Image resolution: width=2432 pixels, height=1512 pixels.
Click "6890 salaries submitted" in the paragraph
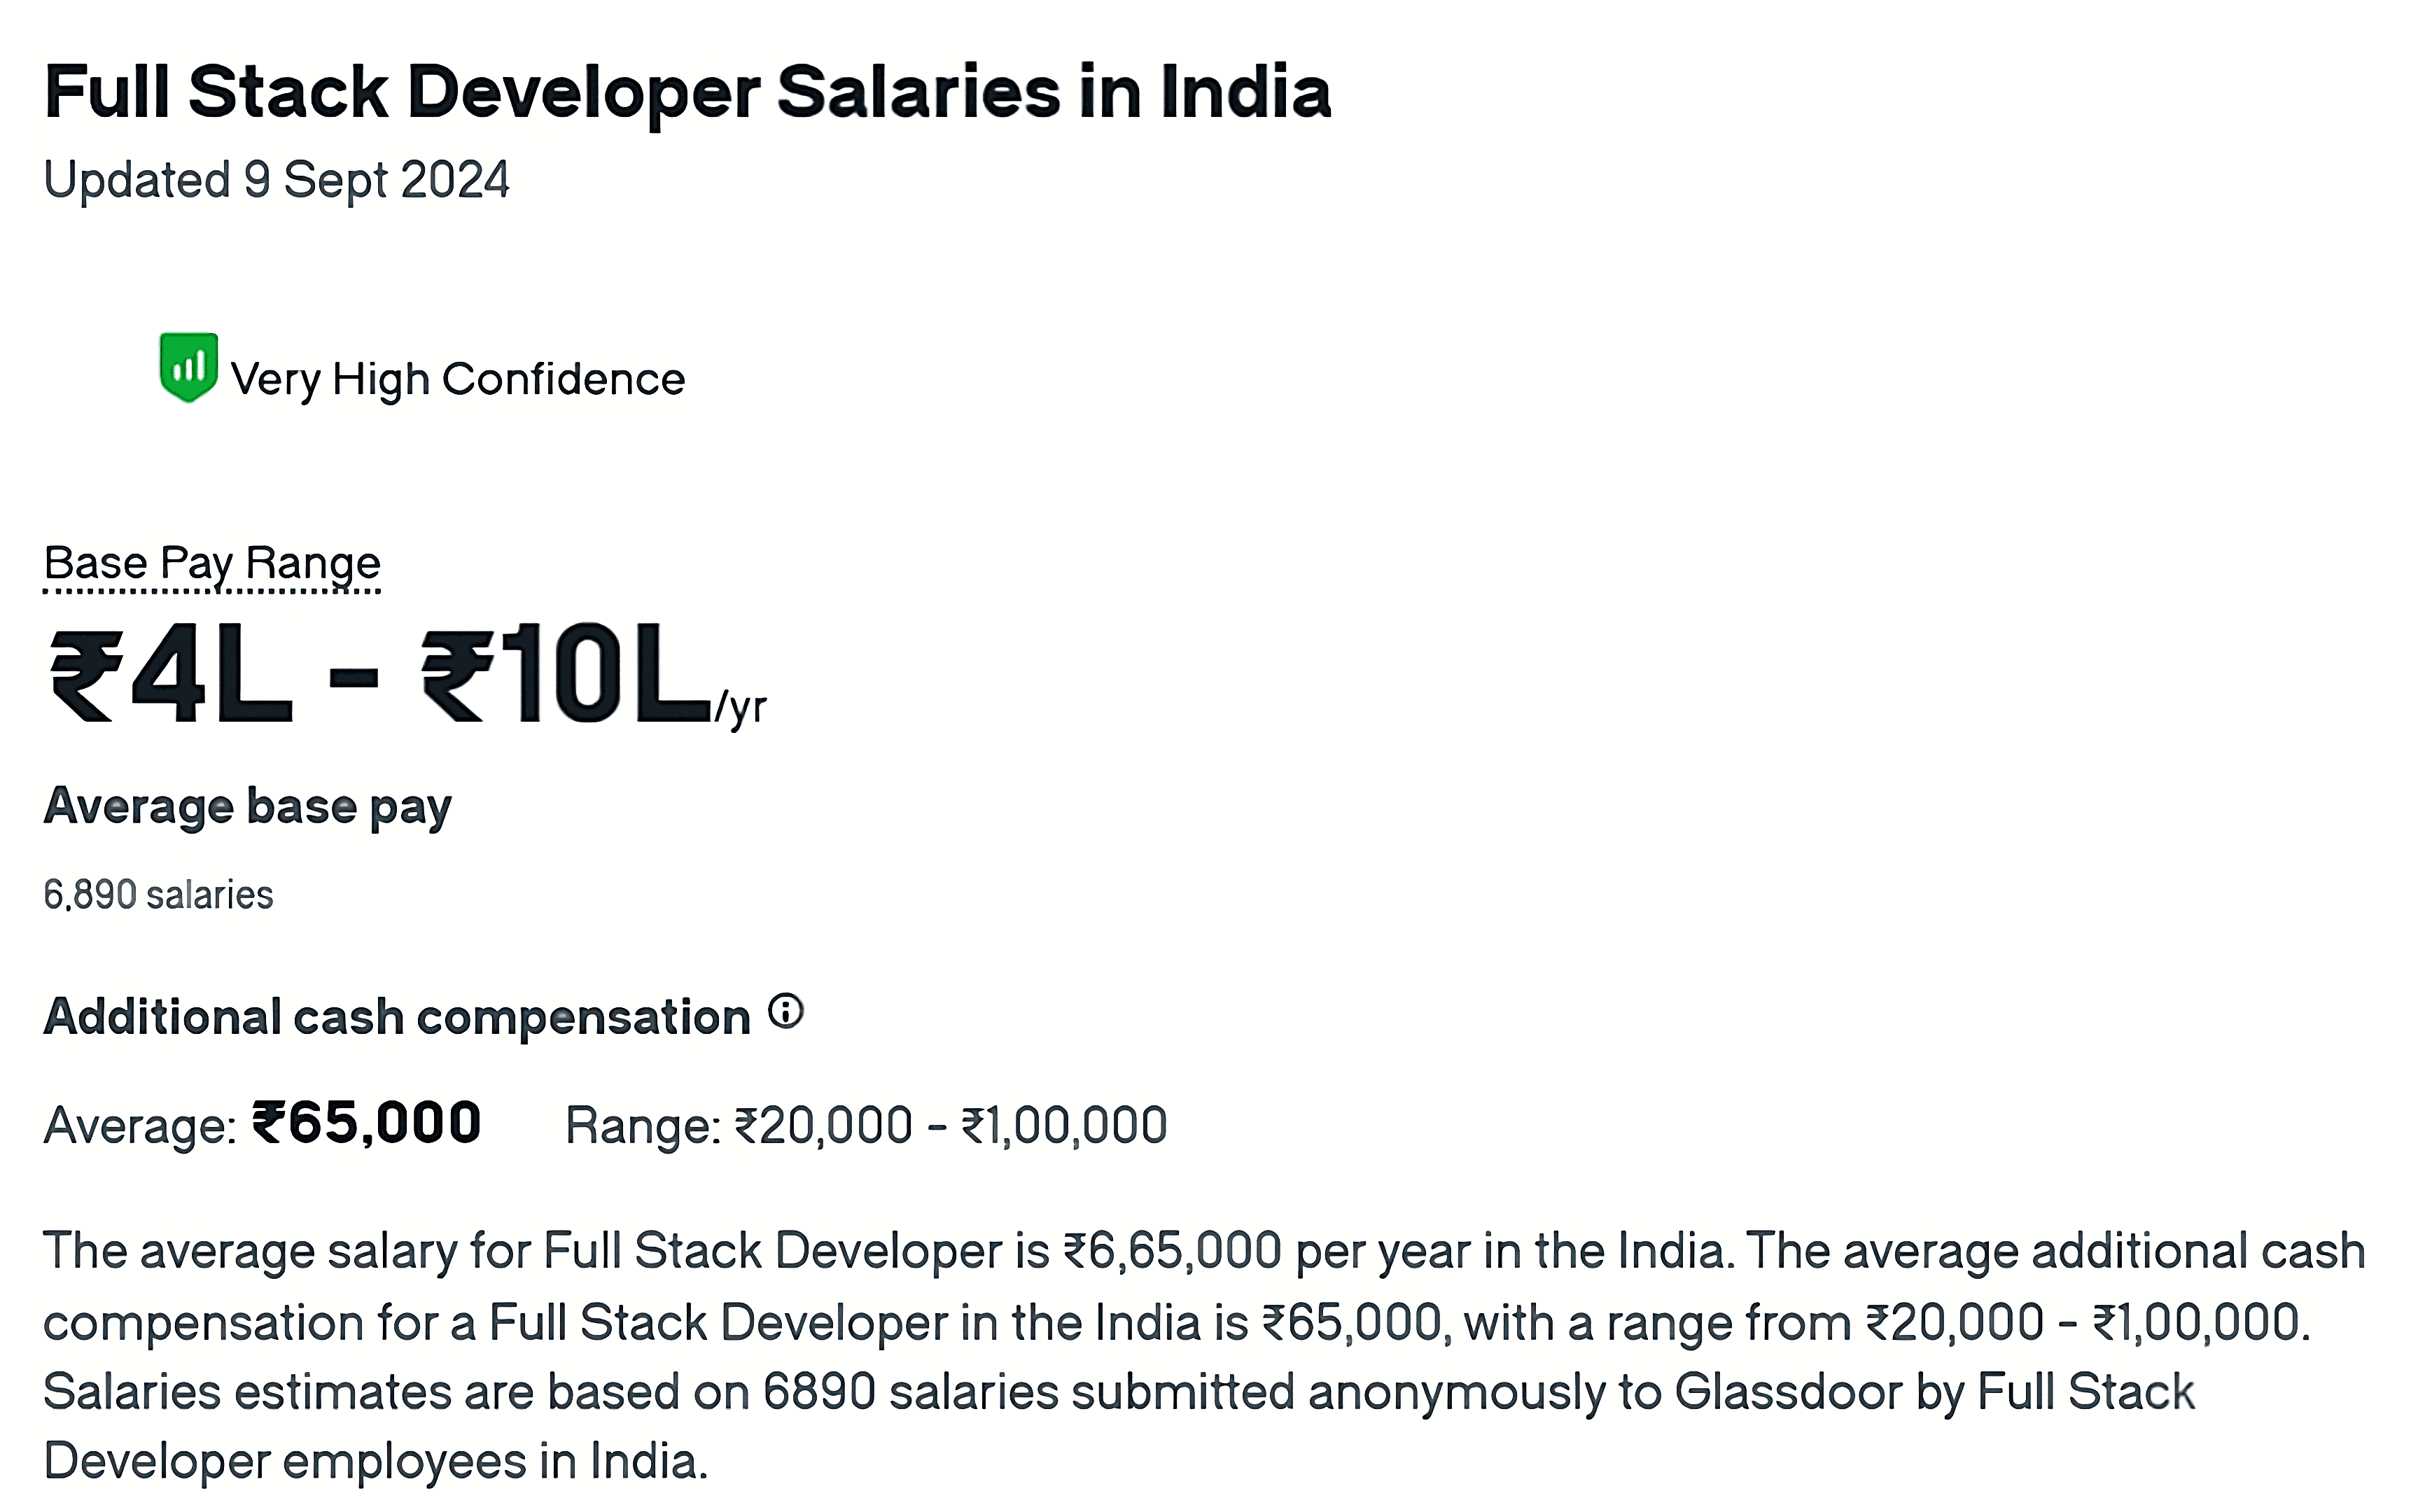pyautogui.click(x=1029, y=1393)
